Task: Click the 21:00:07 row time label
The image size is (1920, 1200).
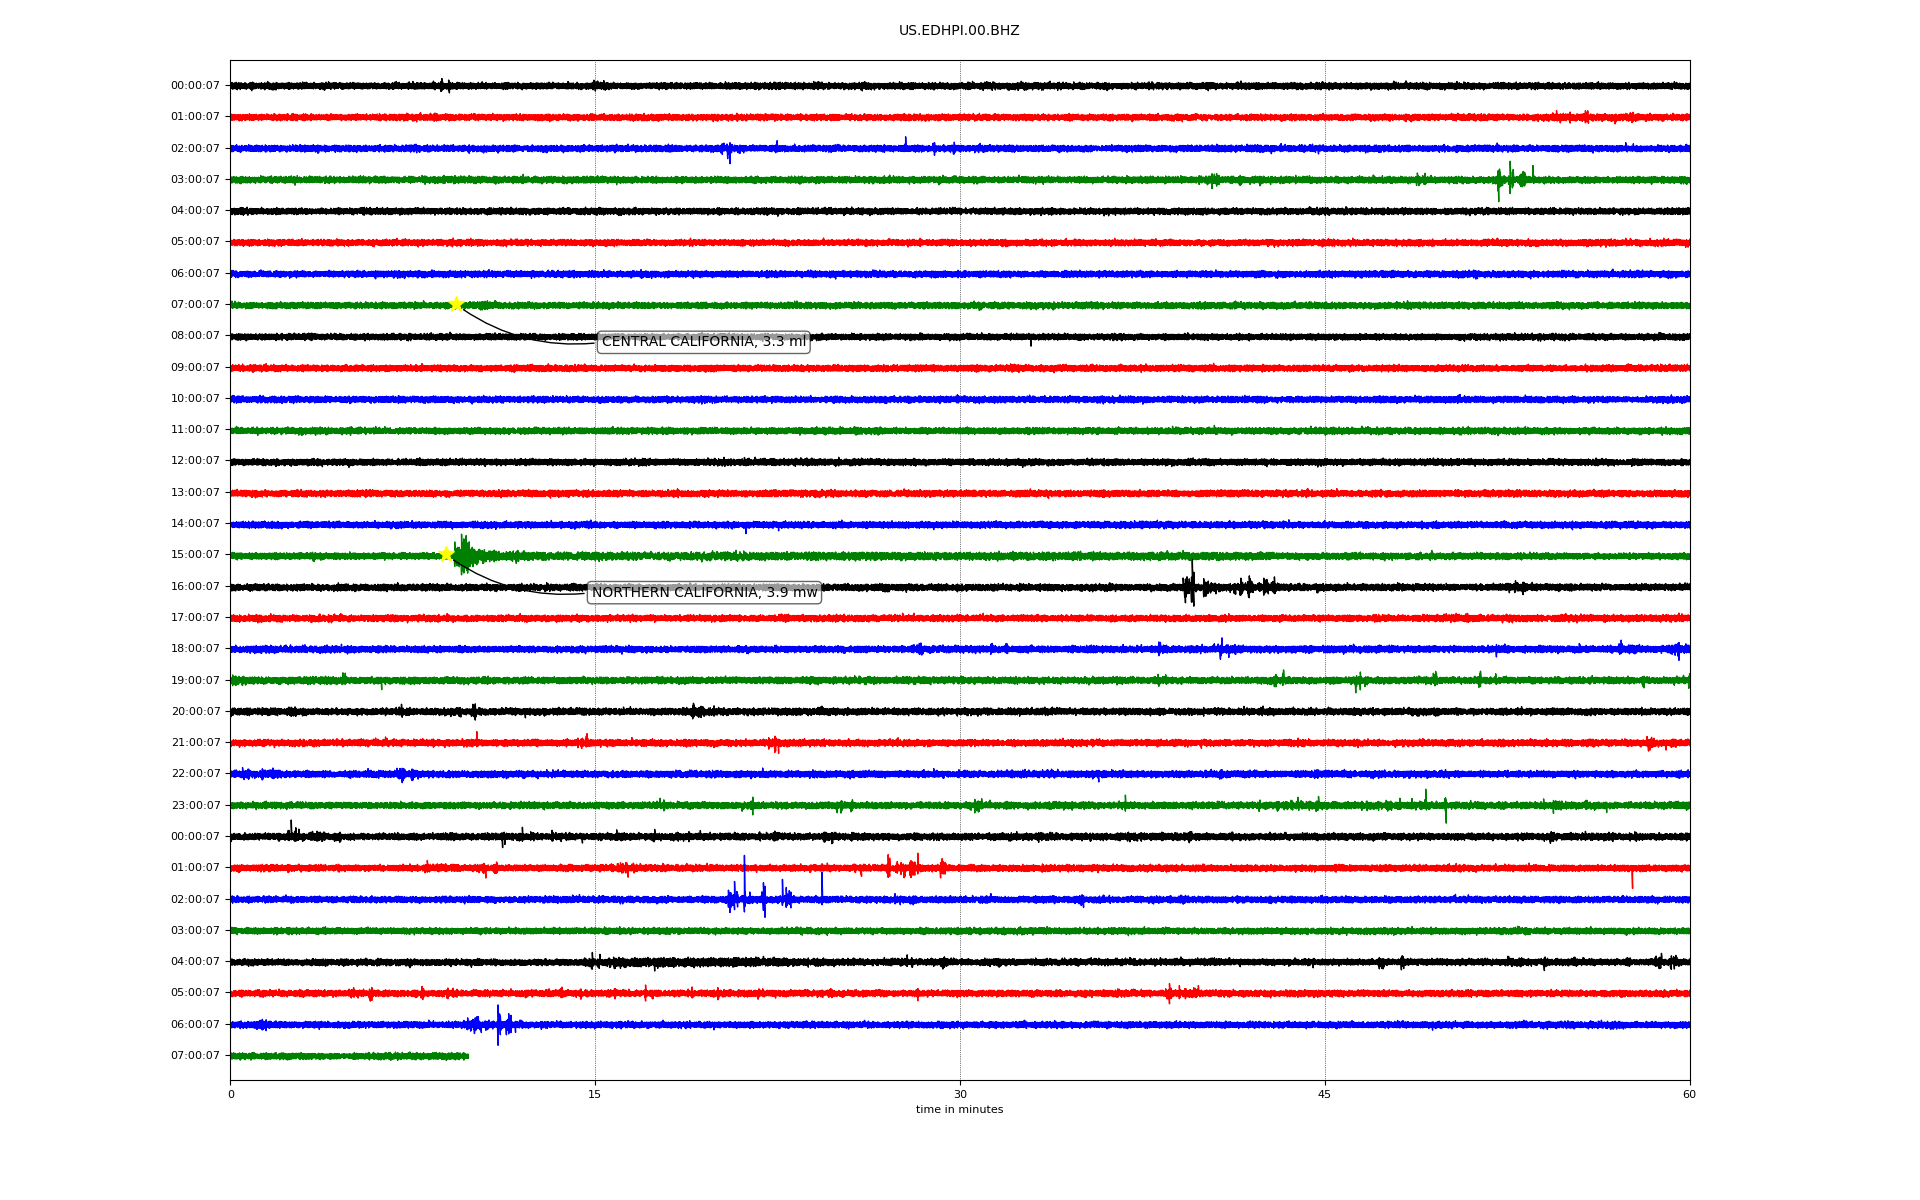Action: click(195, 742)
